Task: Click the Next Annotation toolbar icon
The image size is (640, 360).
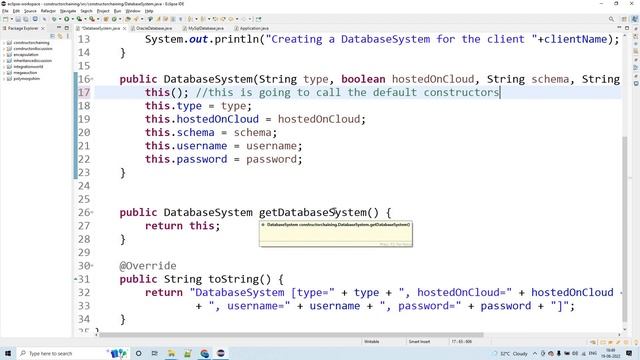Action: coord(190,19)
